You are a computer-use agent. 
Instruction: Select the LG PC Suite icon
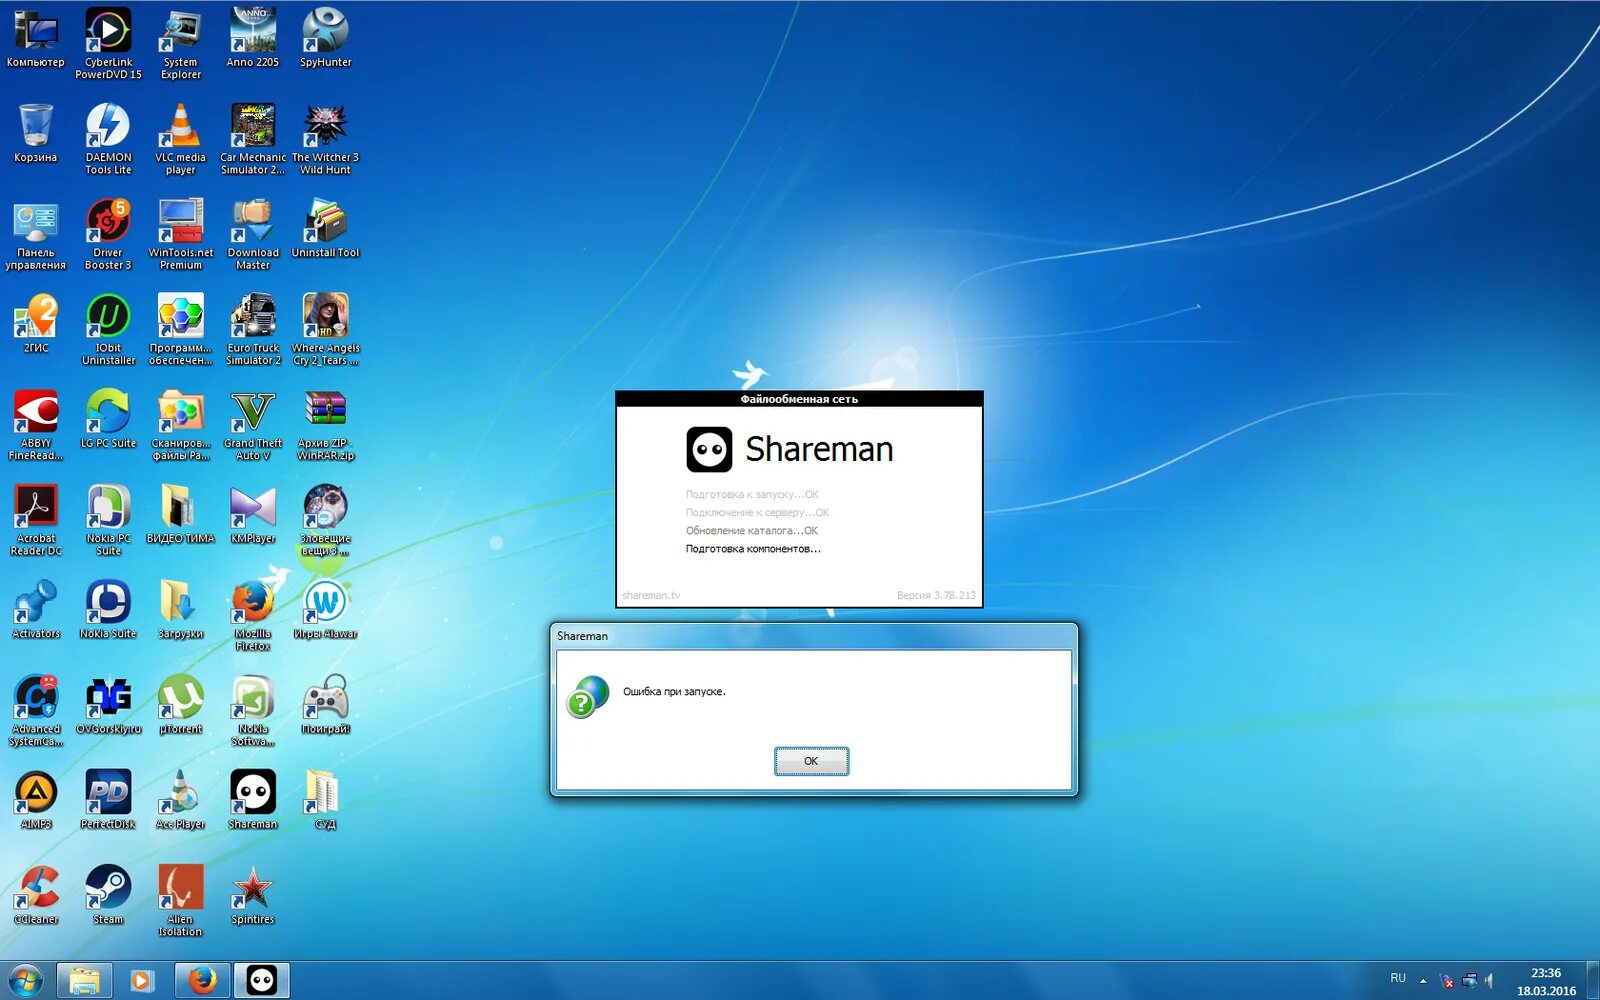(108, 420)
